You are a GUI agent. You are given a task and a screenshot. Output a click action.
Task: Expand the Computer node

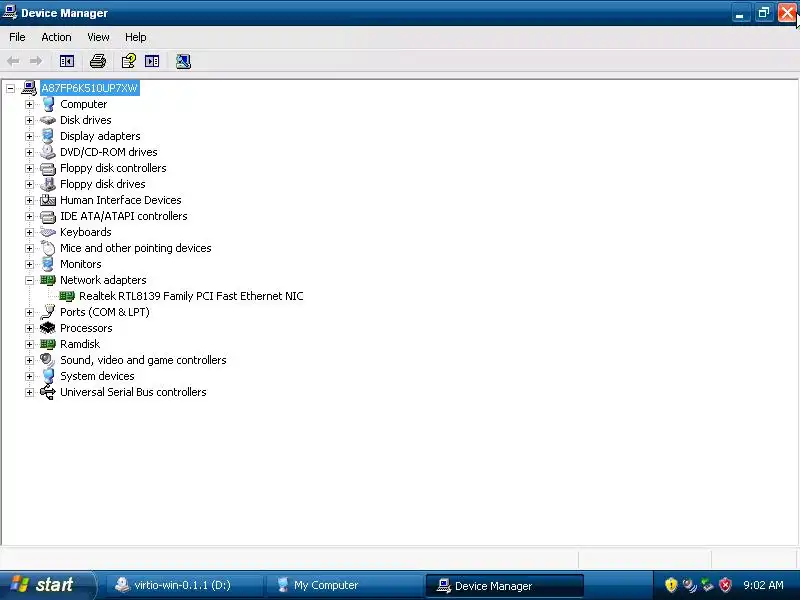[x=29, y=105]
